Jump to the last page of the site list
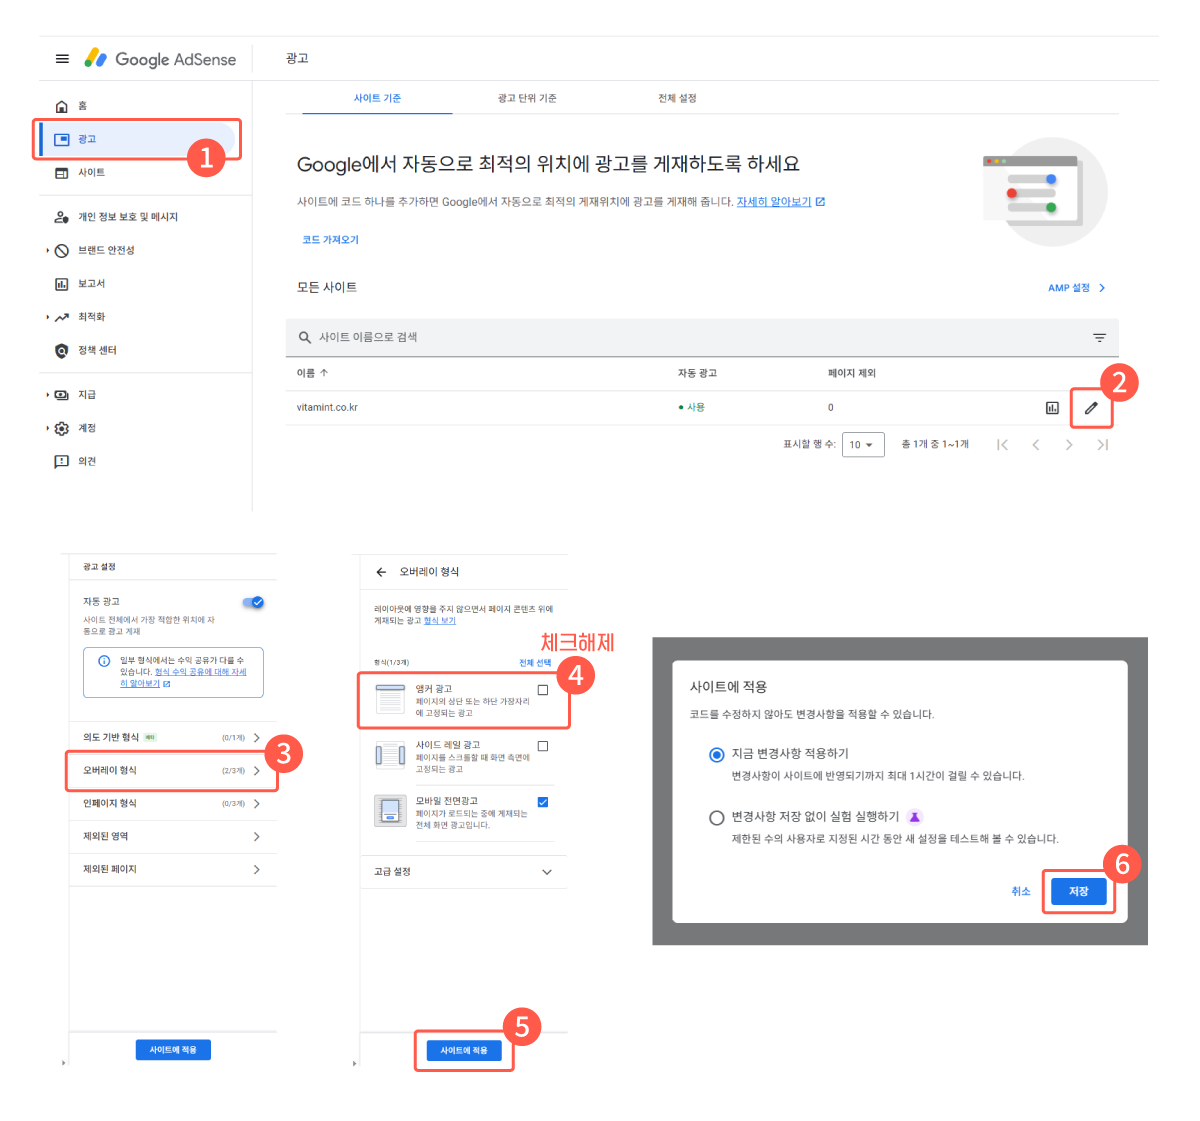The width and height of the screenshot is (1200, 1121). click(1103, 444)
